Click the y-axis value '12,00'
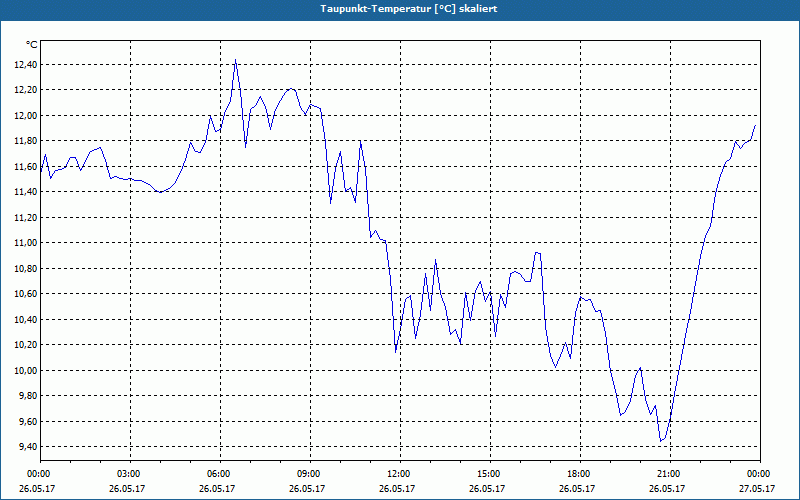The width and height of the screenshot is (800, 500). (27, 115)
